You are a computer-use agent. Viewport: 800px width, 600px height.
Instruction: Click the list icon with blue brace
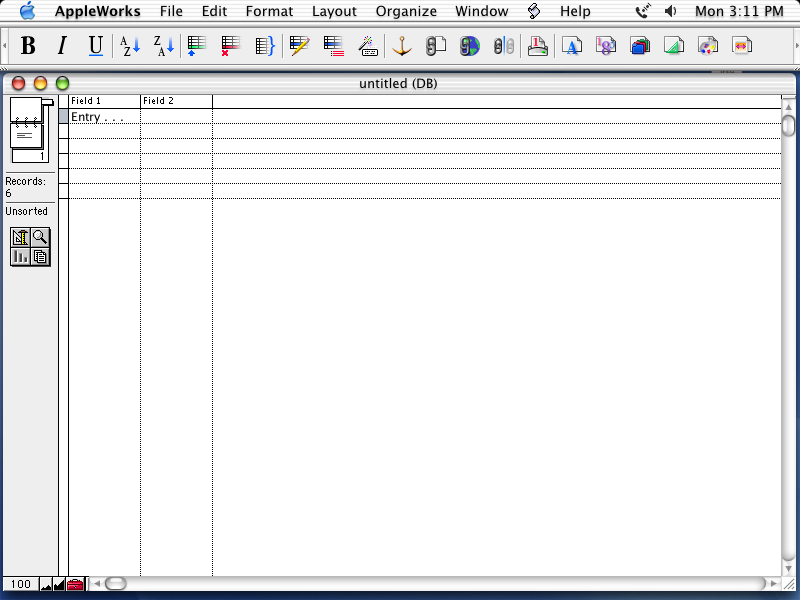[265, 45]
